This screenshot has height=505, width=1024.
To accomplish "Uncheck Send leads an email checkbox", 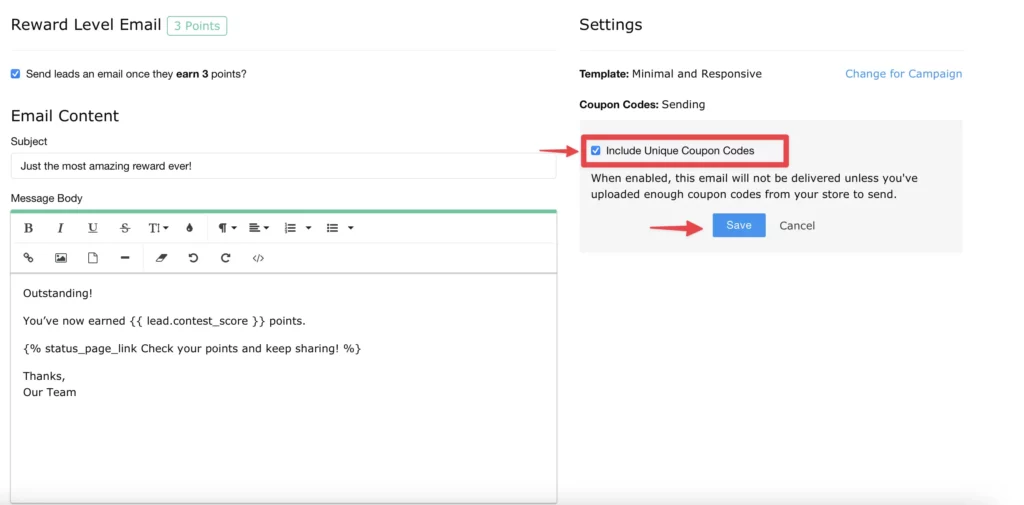I will [16, 74].
